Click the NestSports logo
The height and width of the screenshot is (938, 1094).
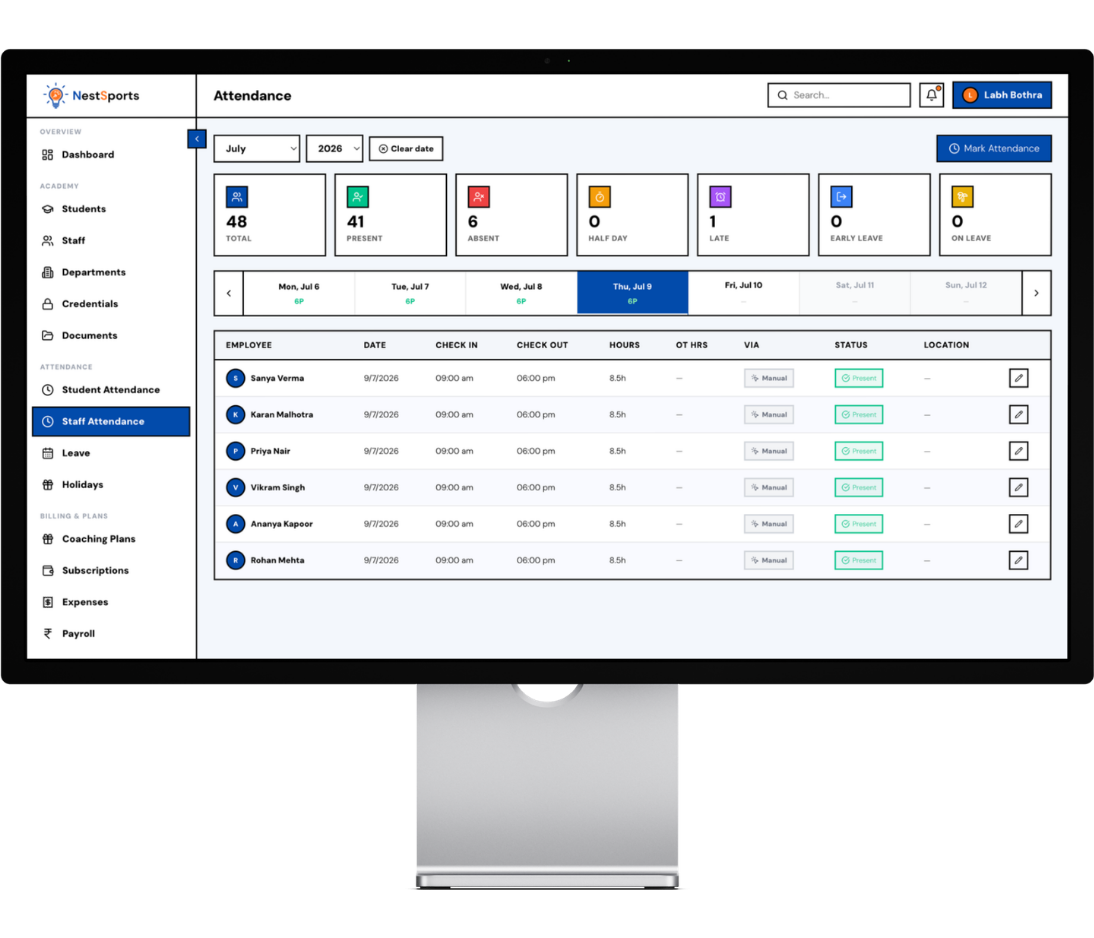click(x=91, y=96)
